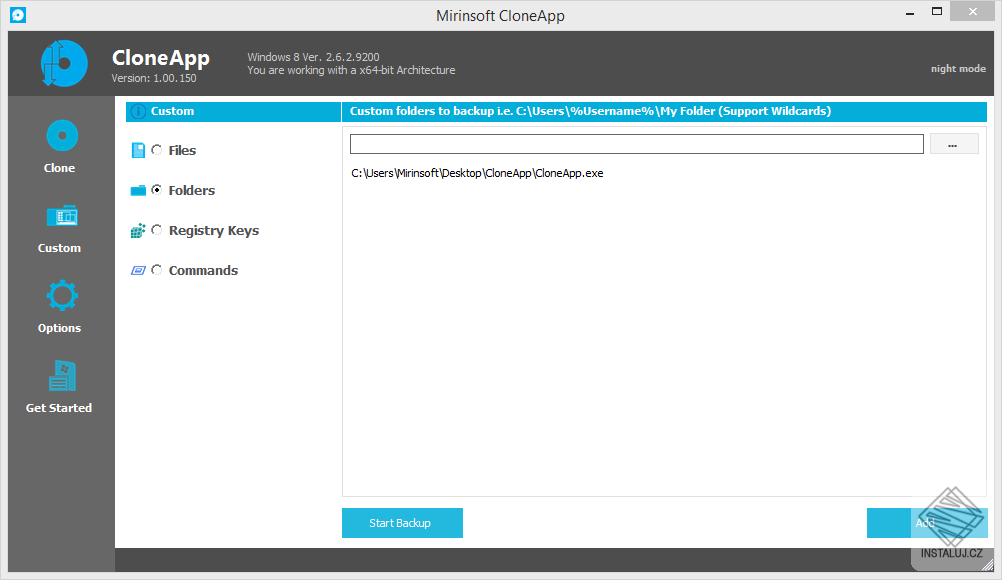Open the Custom section icon in sidebar
The image size is (1002, 580).
62,216
